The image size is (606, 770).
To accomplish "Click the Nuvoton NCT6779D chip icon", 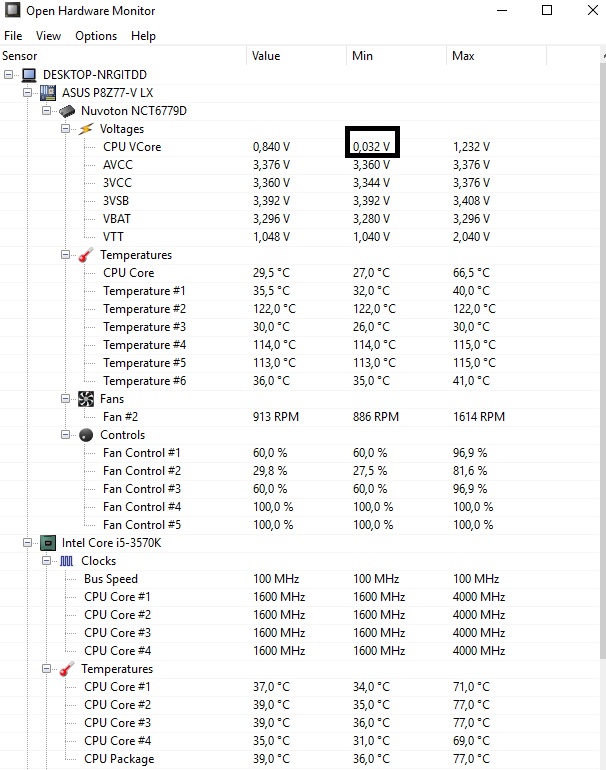I will point(66,111).
